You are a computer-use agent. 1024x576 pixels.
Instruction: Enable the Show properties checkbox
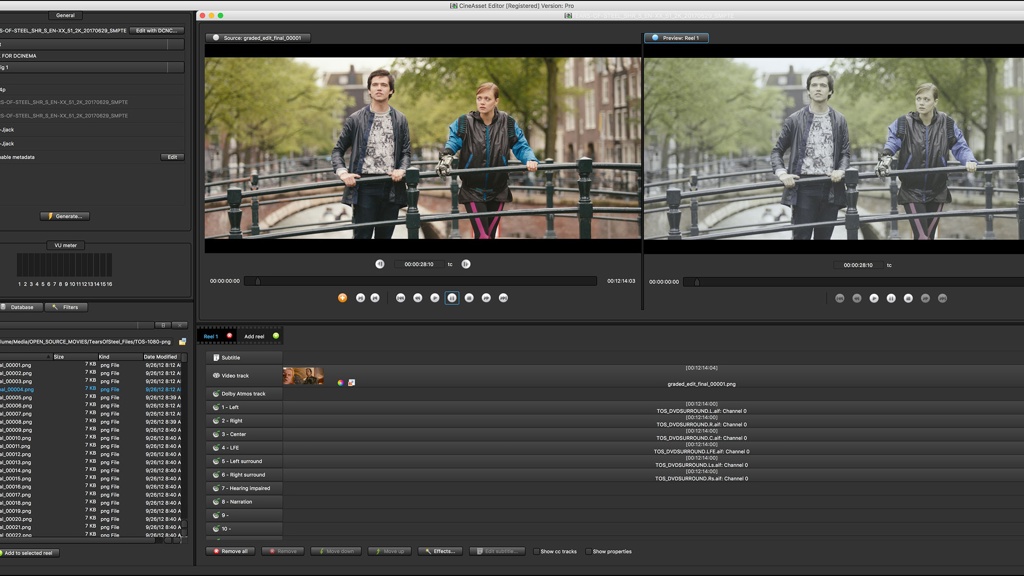(590, 551)
